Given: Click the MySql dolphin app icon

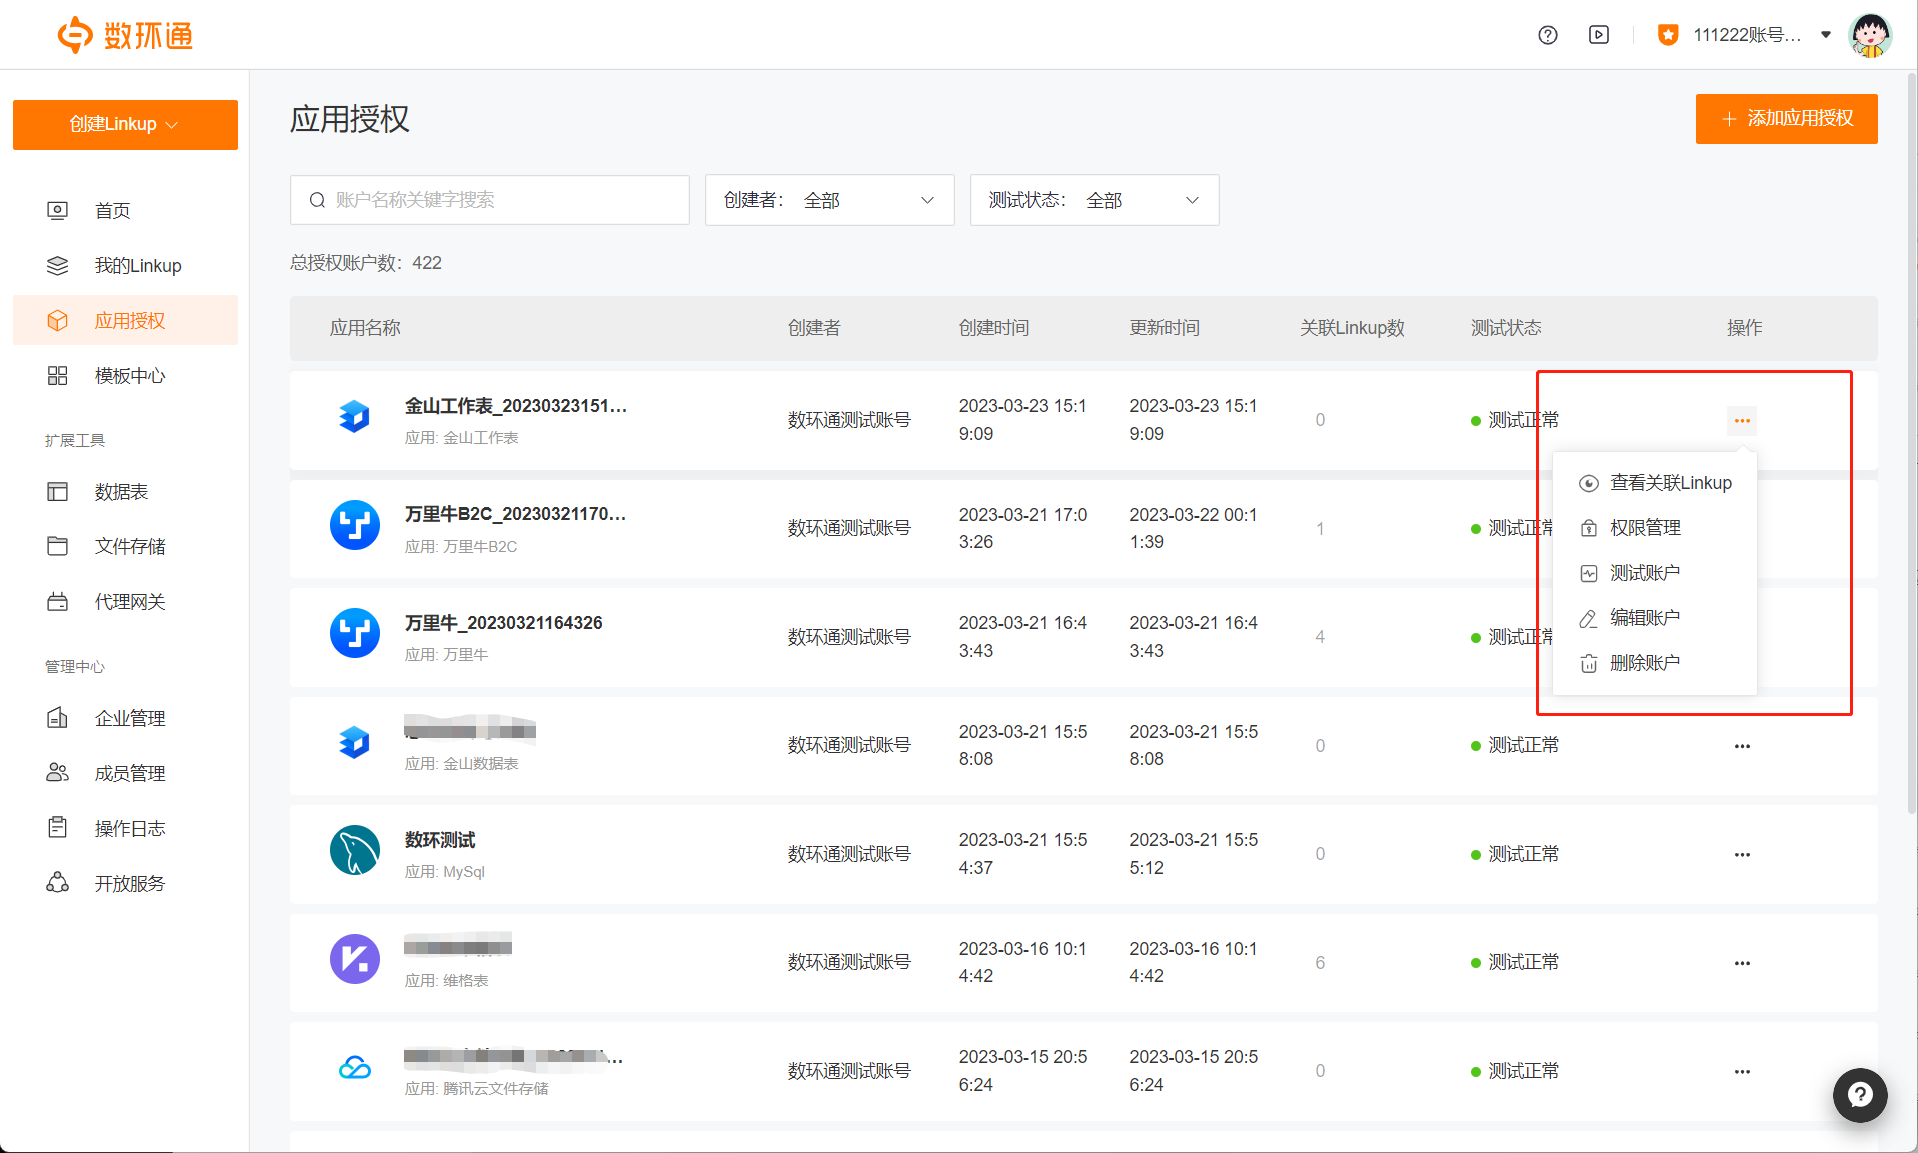Looking at the screenshot, I should (355, 851).
